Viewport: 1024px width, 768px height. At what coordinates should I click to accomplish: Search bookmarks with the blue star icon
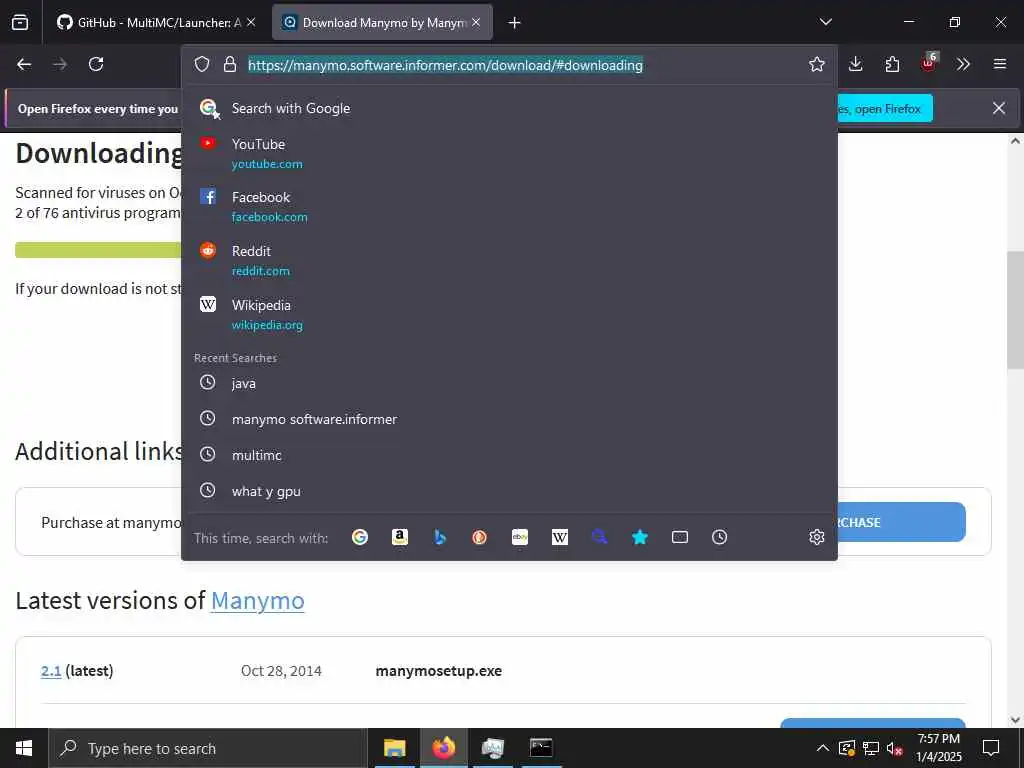click(x=640, y=537)
